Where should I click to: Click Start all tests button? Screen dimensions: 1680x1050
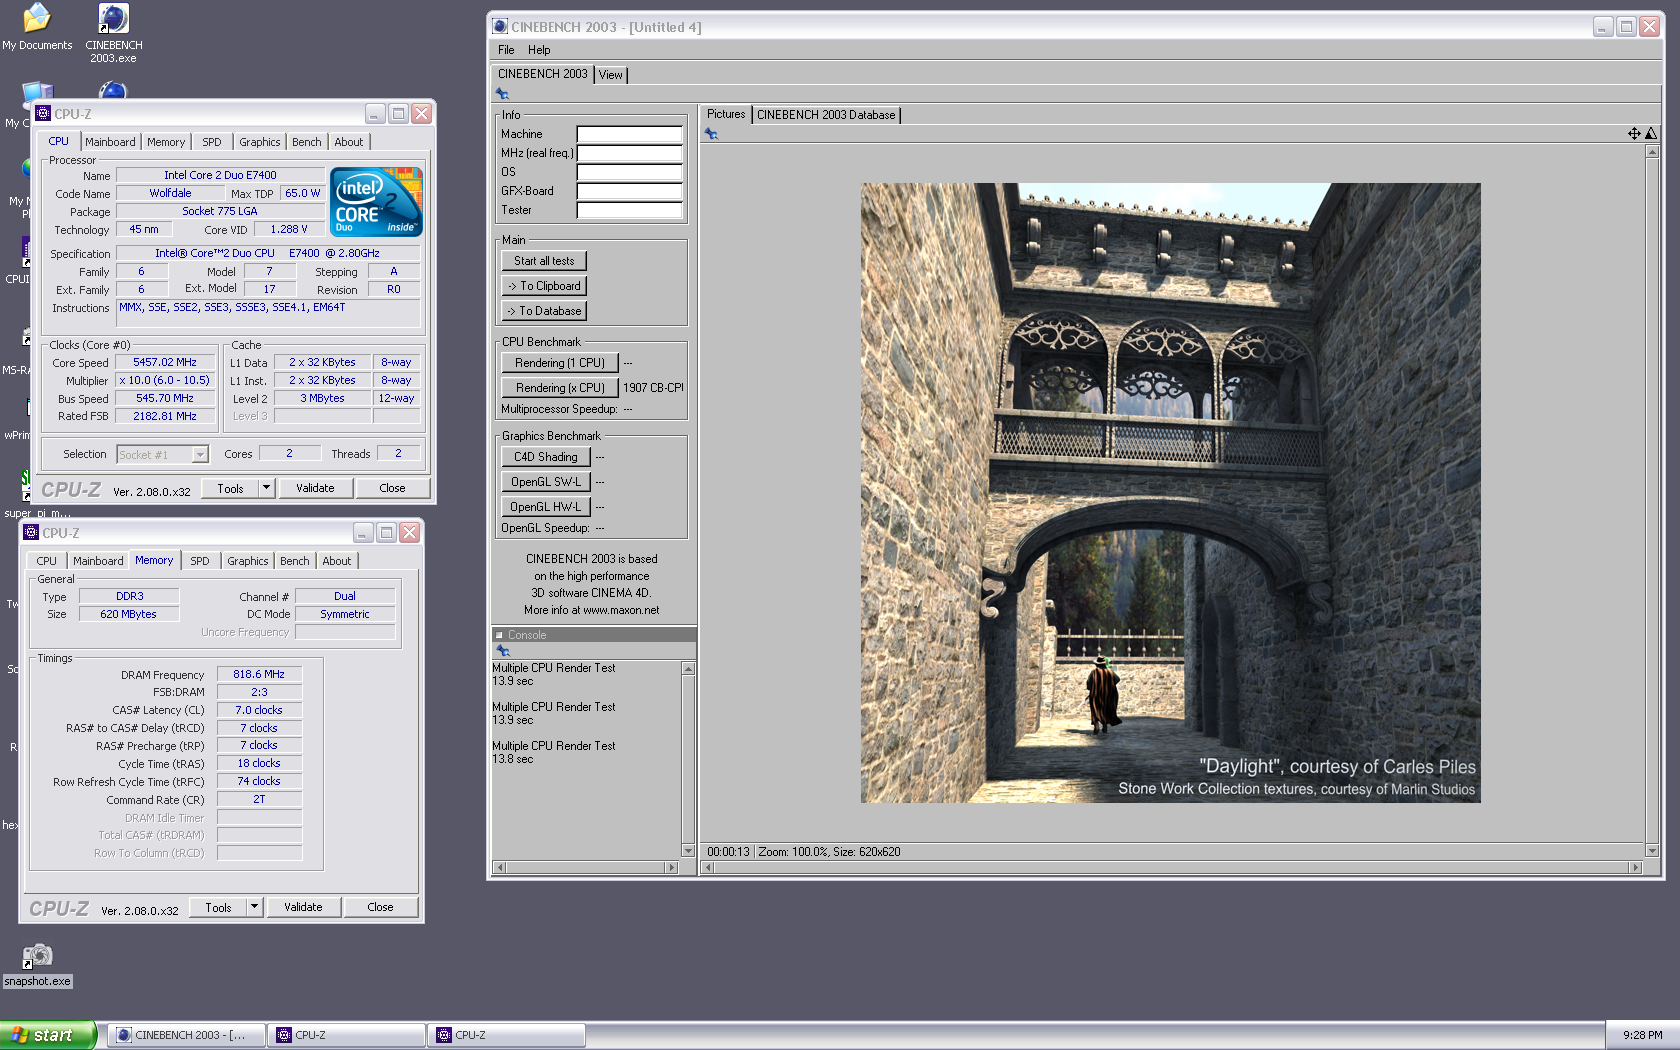[x=544, y=261]
